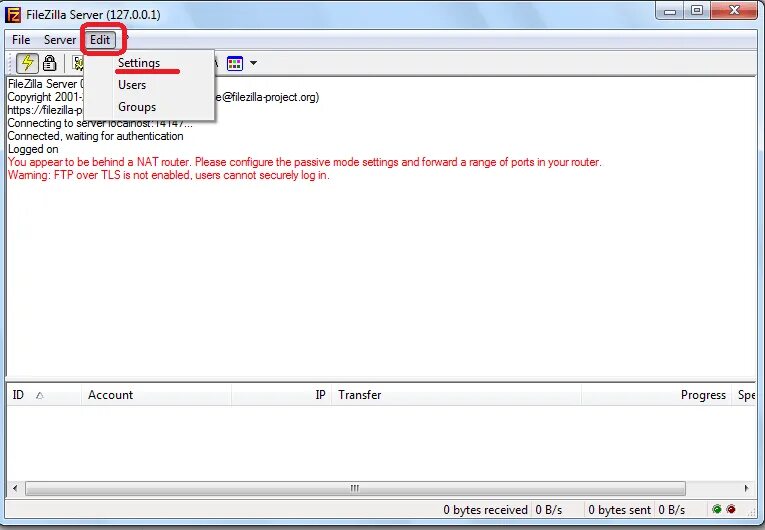Choose Settings from the Edit menu
Image resolution: width=765 pixels, height=530 pixels.
click(x=149, y=63)
